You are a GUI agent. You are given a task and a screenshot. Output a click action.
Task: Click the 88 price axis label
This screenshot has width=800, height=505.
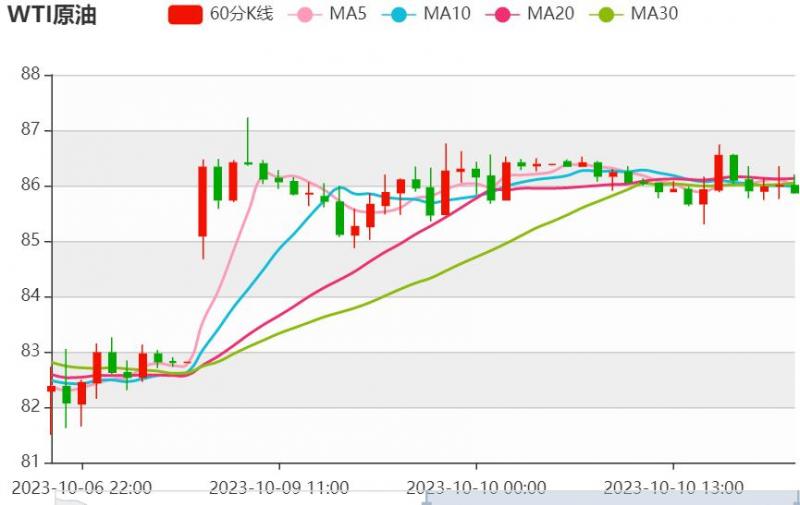(31, 74)
